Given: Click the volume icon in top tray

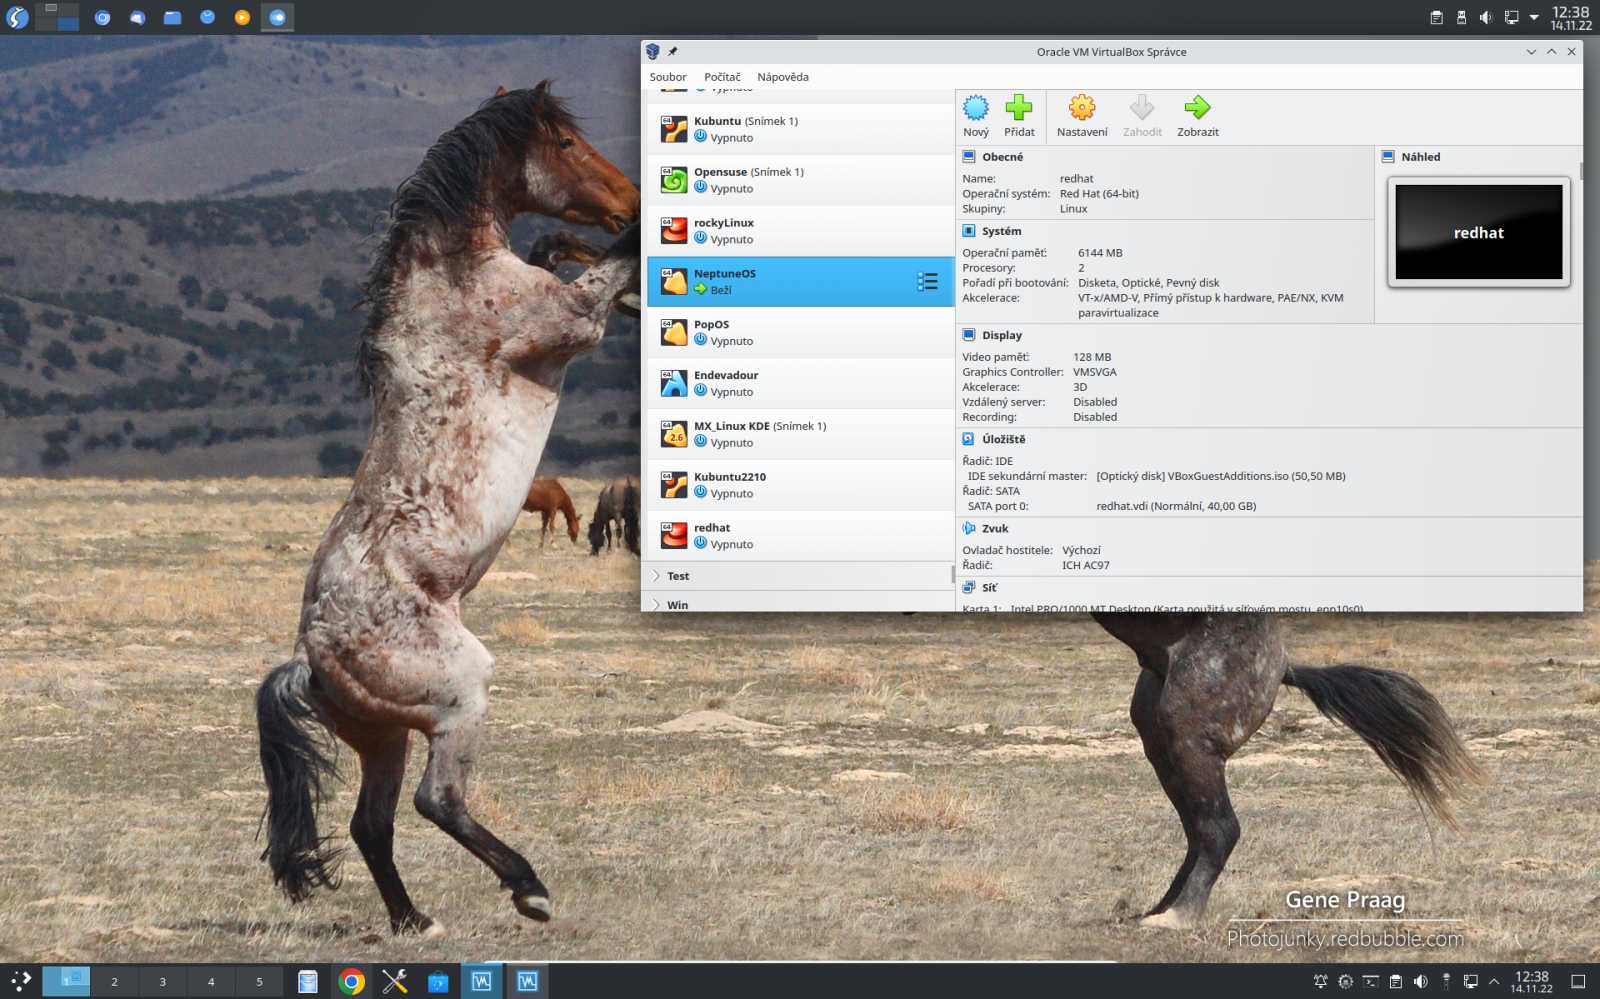Looking at the screenshot, I should [x=1486, y=17].
